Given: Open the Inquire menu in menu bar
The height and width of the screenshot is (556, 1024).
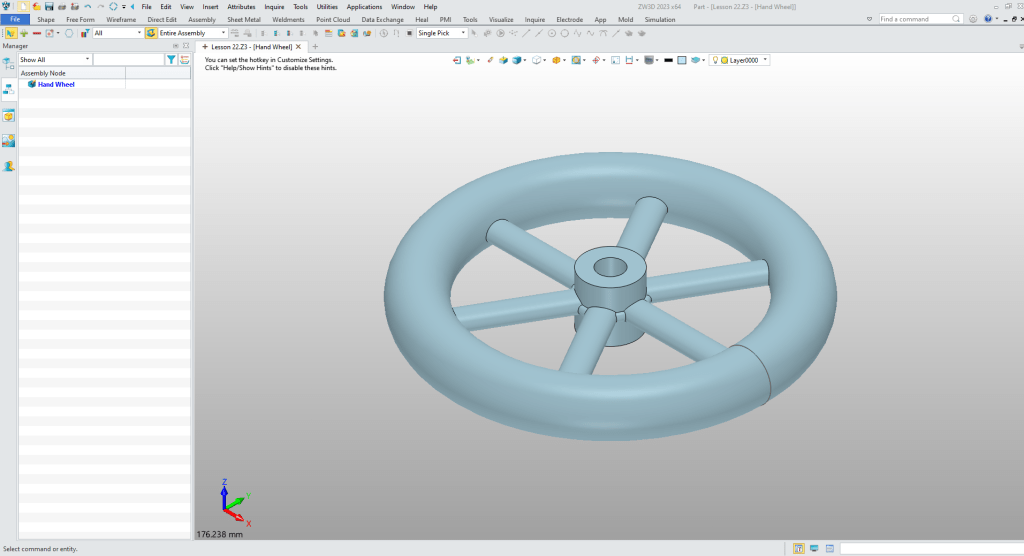Looking at the screenshot, I should click(x=274, y=6).
